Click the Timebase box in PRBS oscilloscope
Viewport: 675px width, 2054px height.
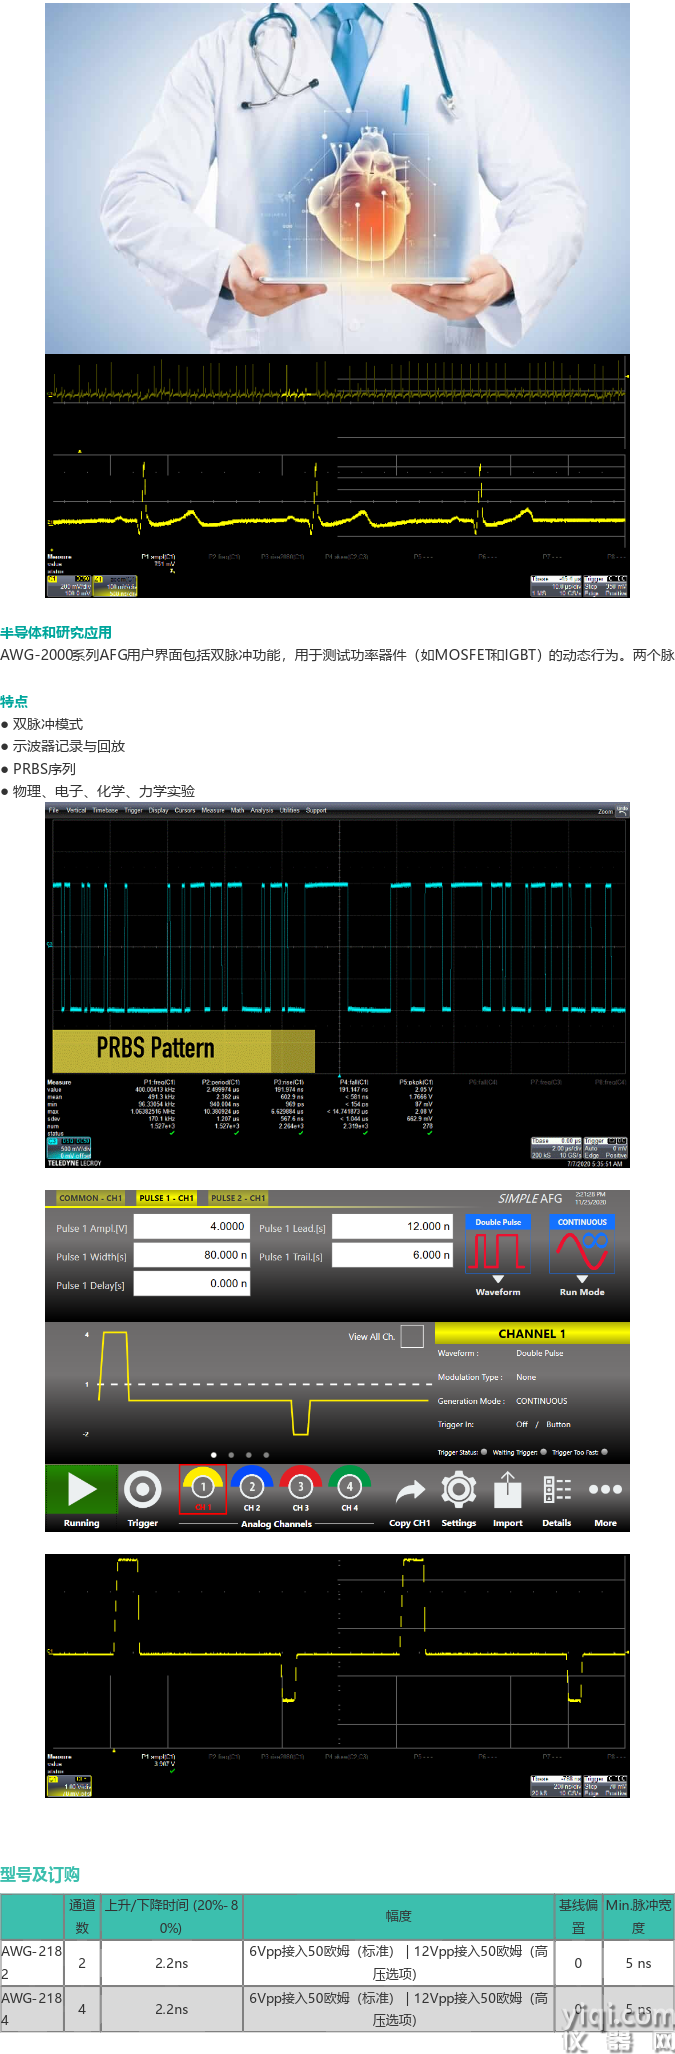click(x=556, y=1146)
